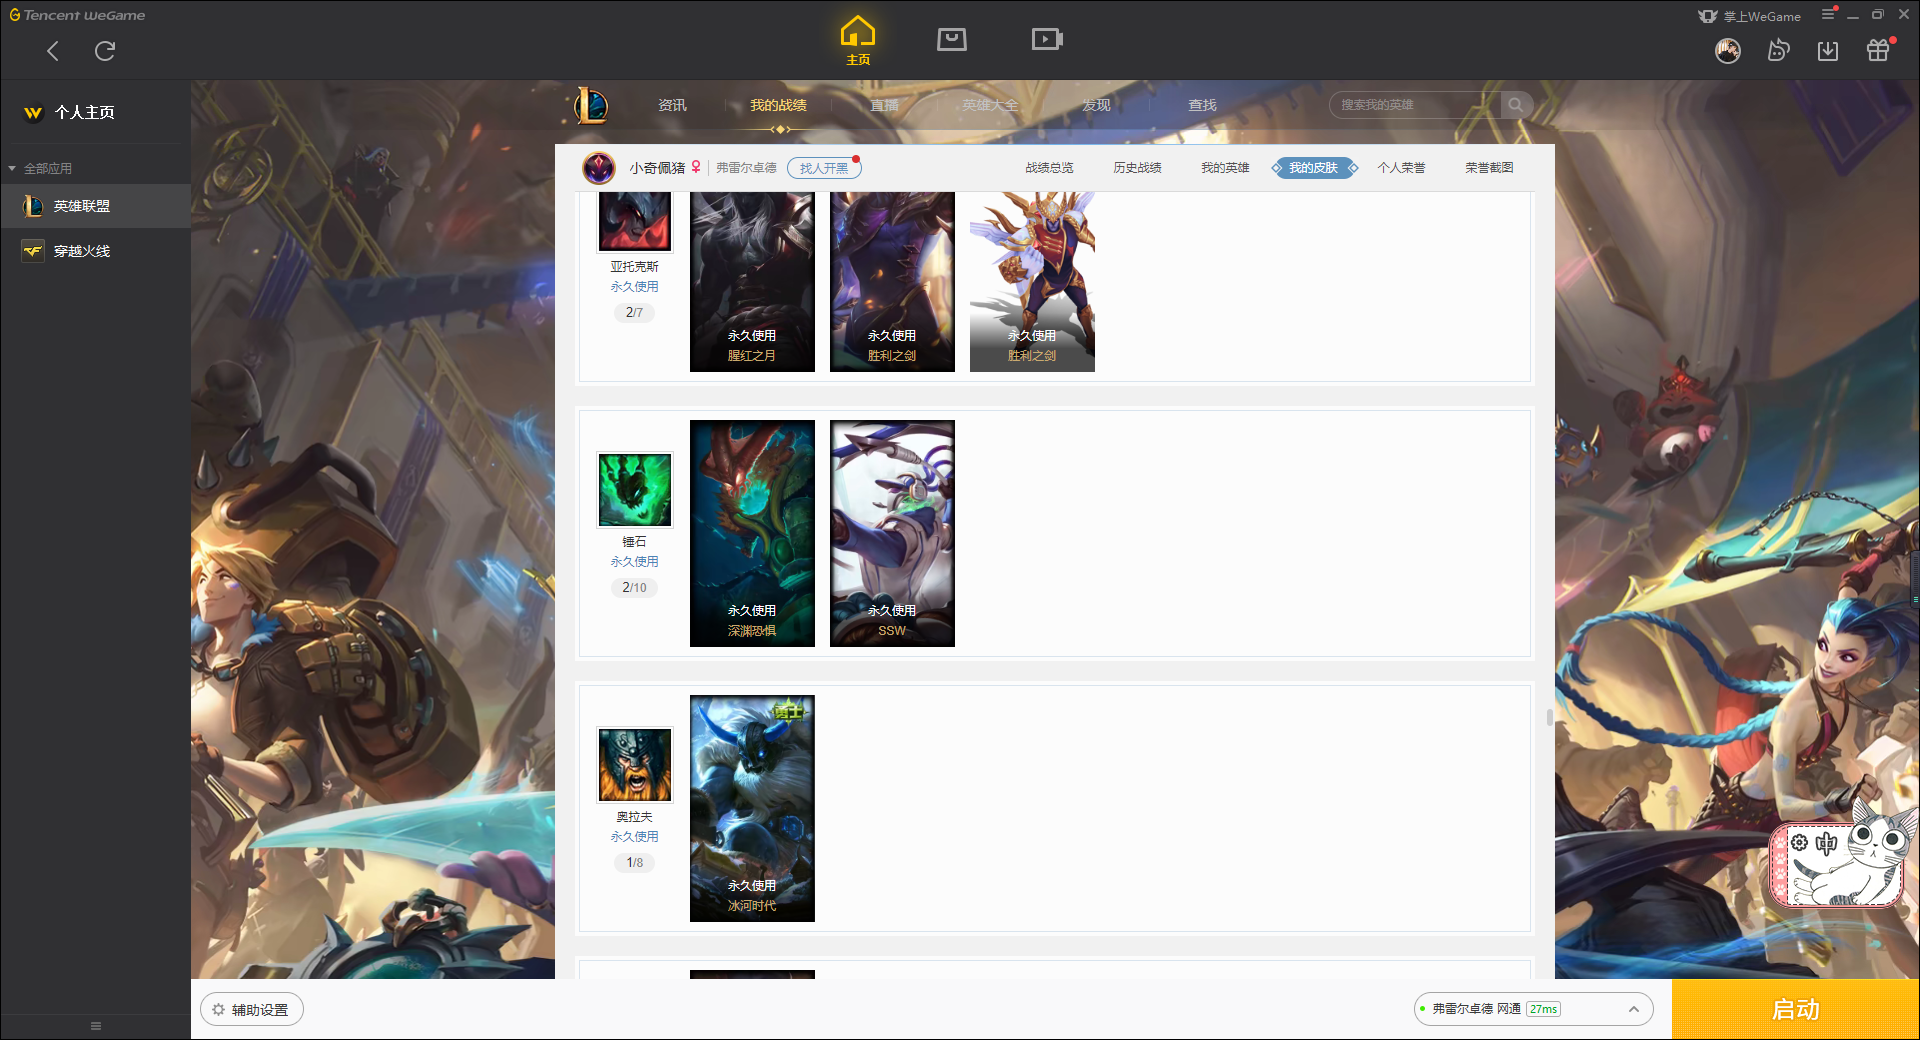Open the SSW skin card
The width and height of the screenshot is (1920, 1040).
(892, 533)
